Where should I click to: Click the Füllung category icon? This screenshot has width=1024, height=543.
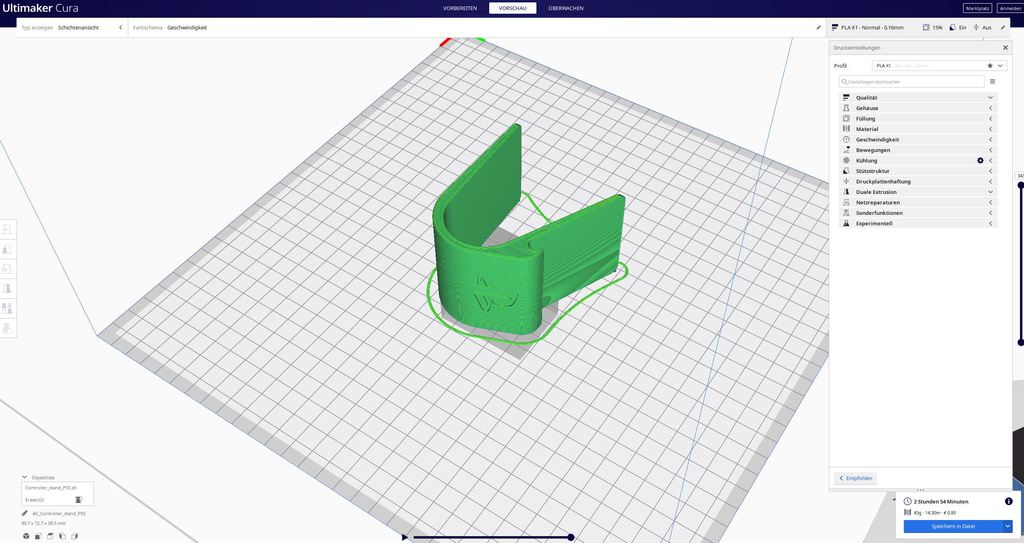click(846, 118)
